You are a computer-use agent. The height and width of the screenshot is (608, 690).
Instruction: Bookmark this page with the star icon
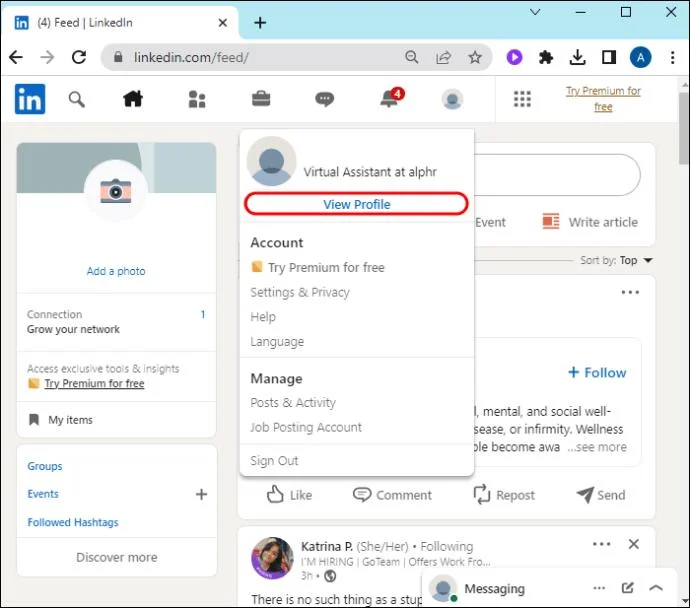[x=475, y=57]
